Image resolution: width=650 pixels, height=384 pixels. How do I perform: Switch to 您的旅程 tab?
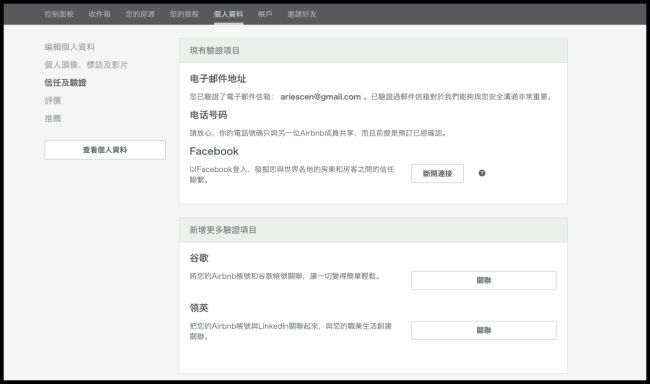click(184, 14)
